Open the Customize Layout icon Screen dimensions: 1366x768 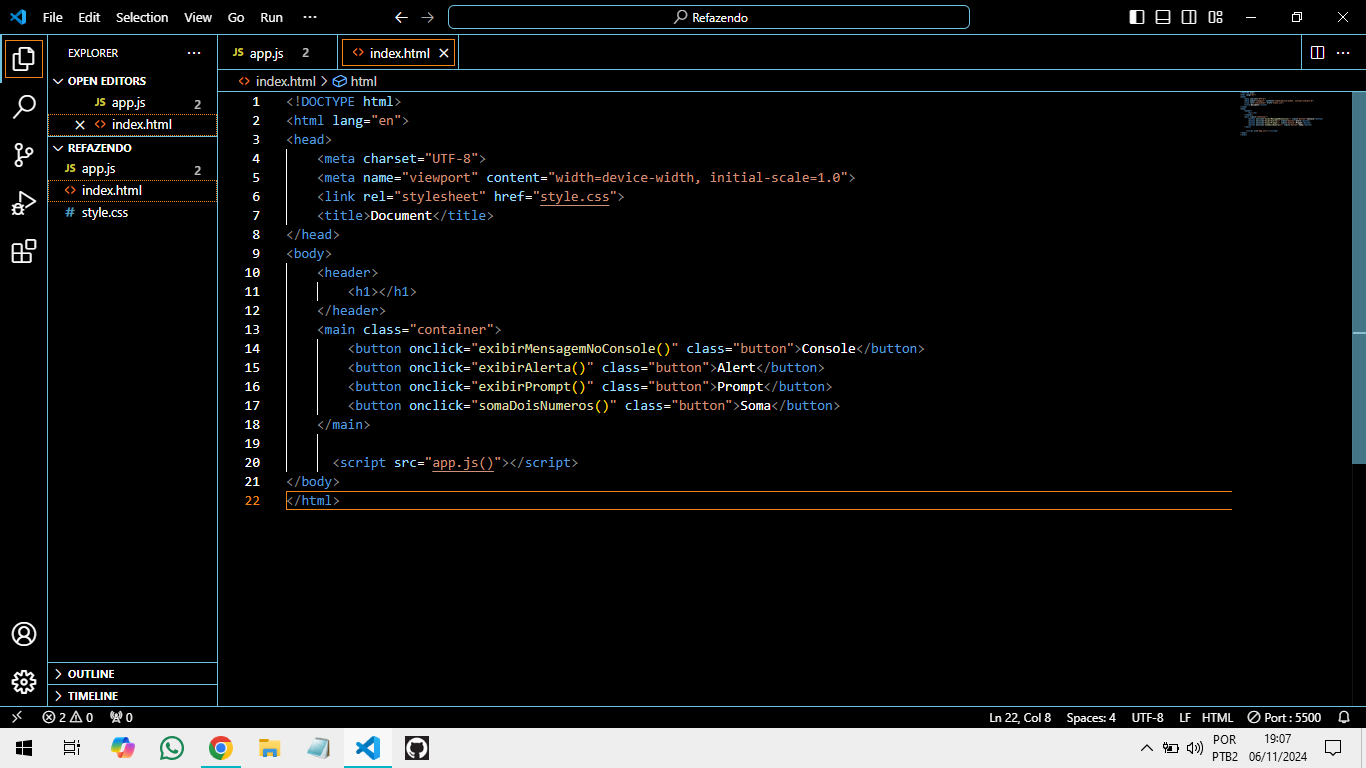[1215, 17]
